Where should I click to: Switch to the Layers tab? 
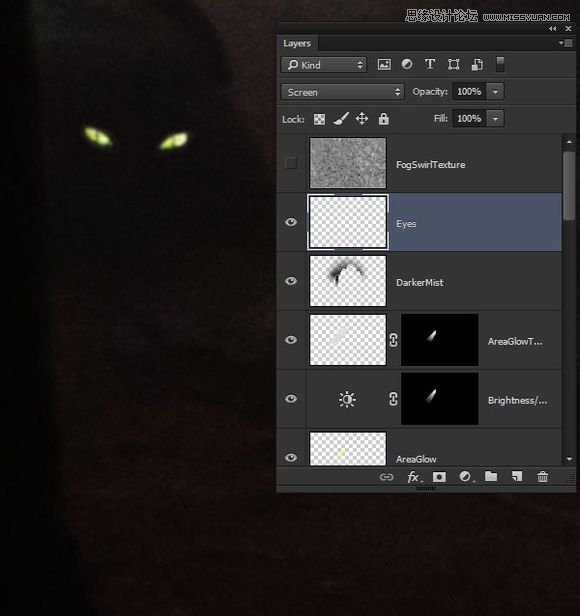pos(297,43)
